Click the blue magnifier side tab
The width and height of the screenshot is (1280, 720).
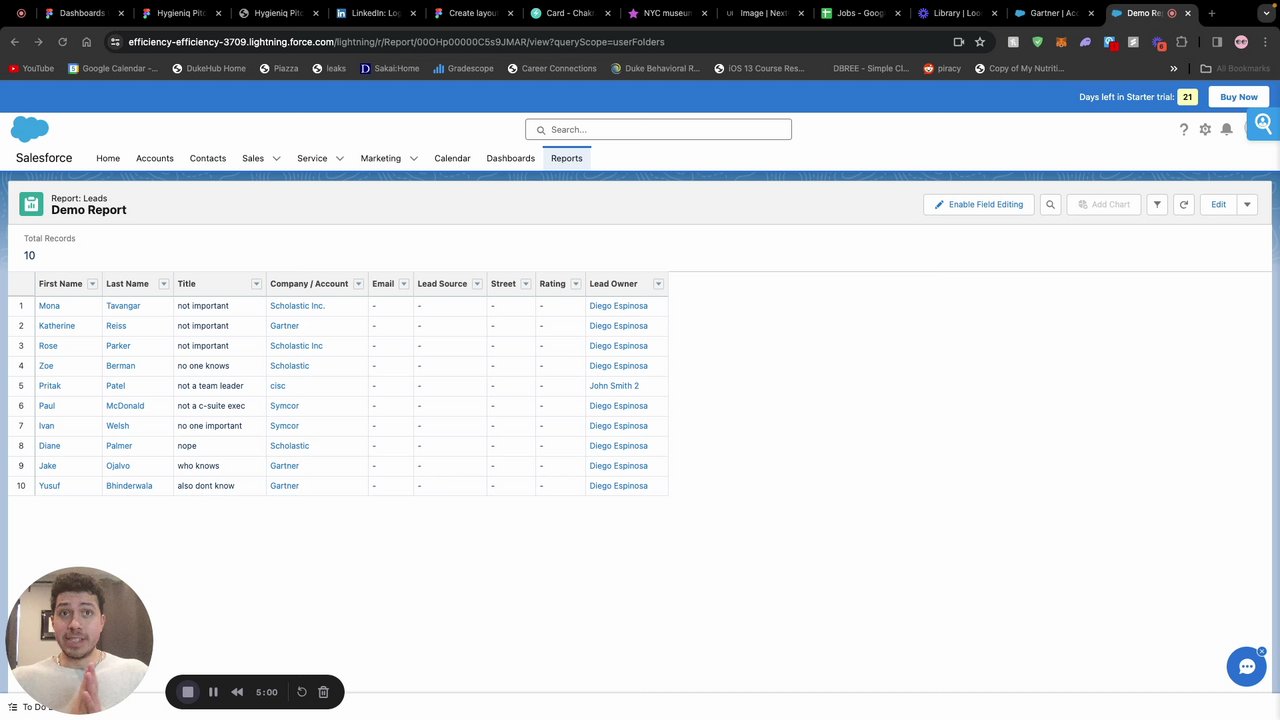(1263, 124)
